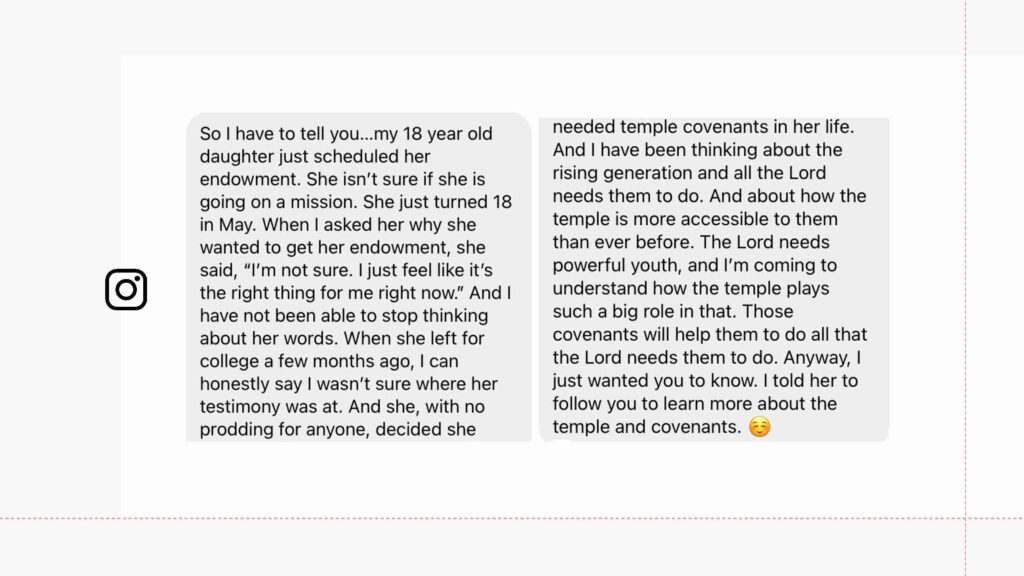Click the word "prodding" in the left bubble

click(x=232, y=430)
